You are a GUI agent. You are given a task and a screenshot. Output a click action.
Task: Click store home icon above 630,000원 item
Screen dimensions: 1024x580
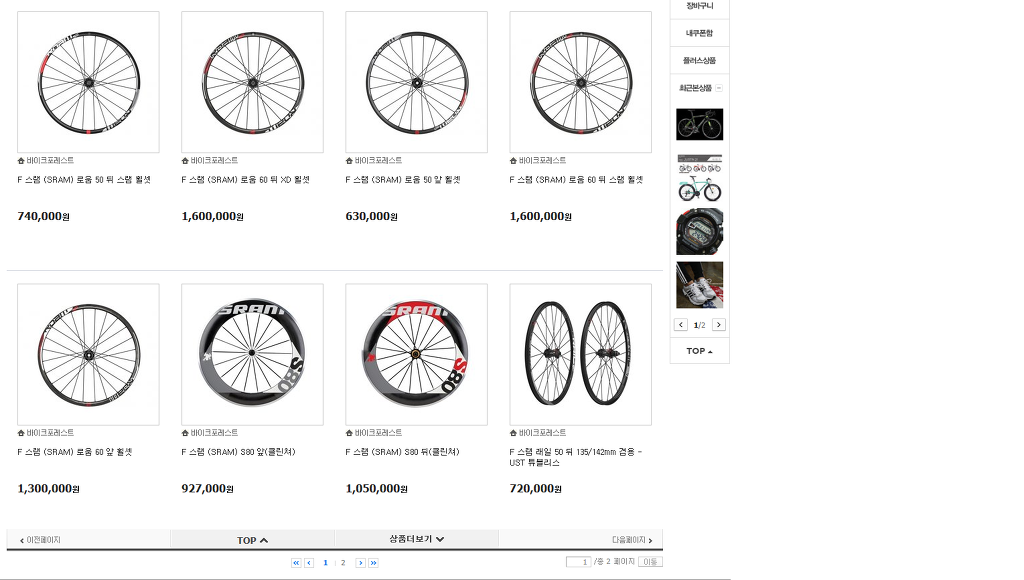point(349,161)
